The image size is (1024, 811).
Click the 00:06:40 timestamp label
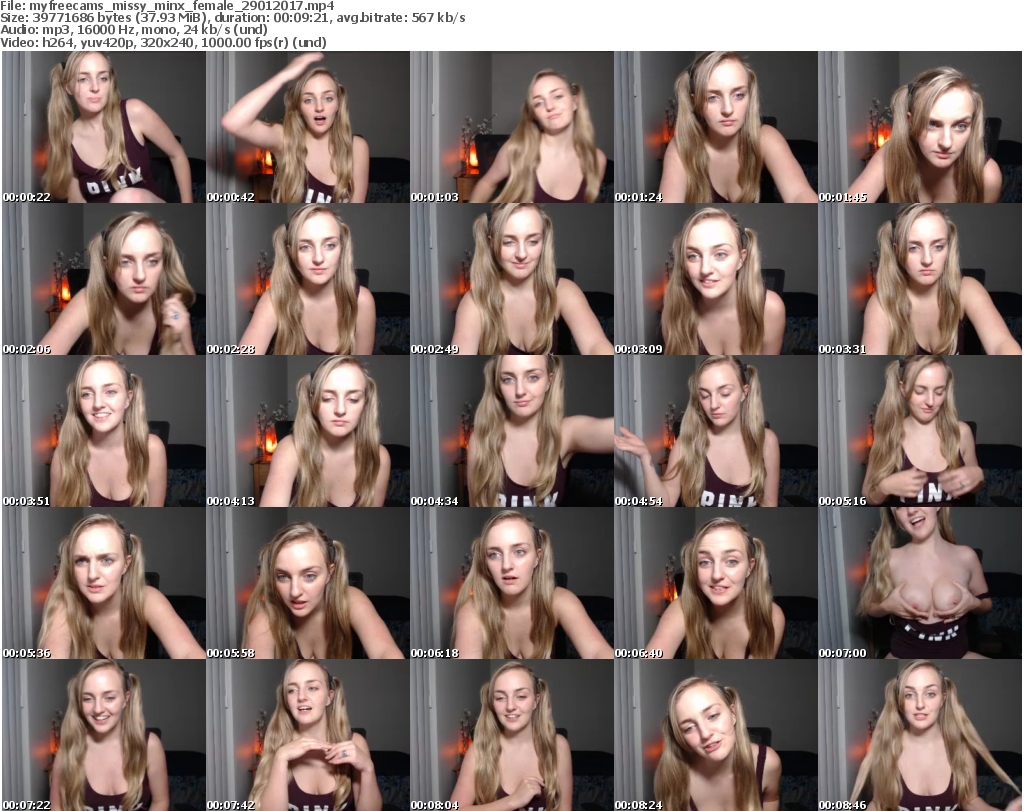(639, 653)
